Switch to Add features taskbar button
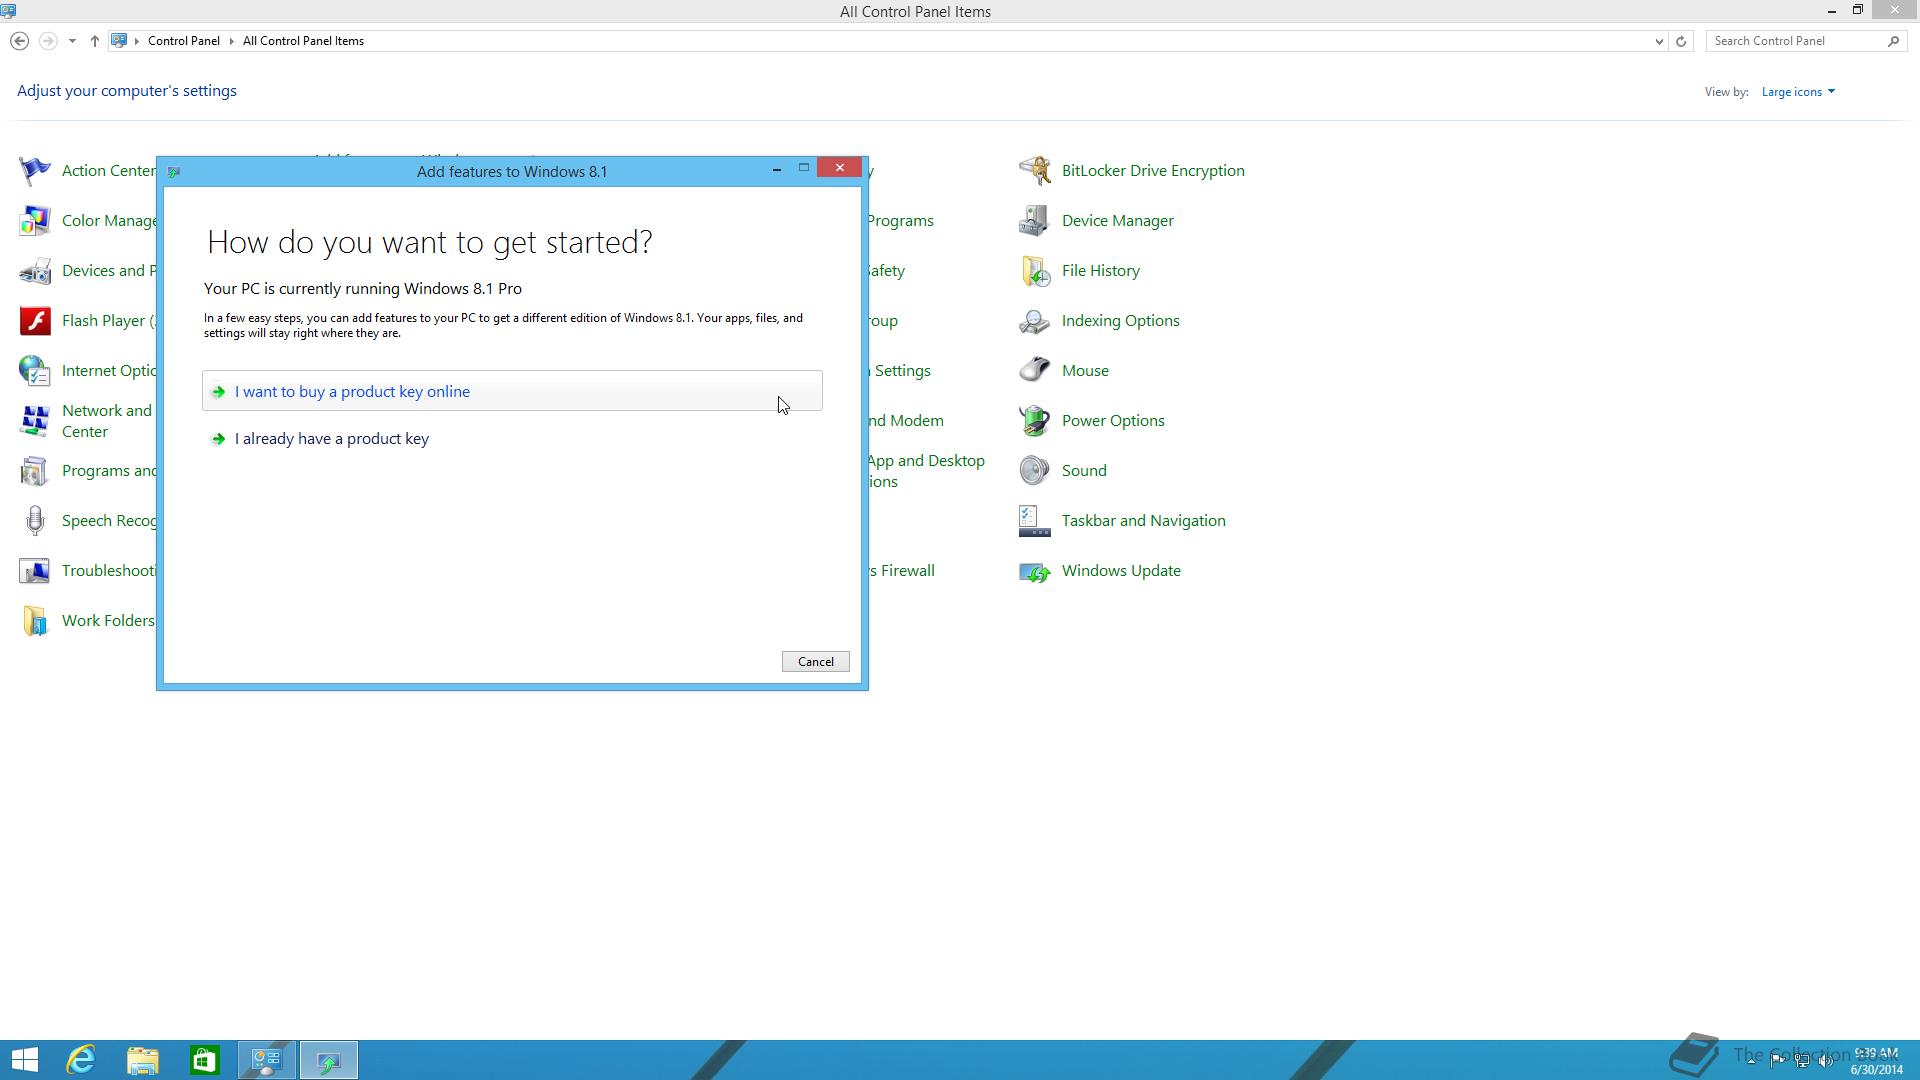Viewport: 1920px width, 1080px height. click(329, 1060)
